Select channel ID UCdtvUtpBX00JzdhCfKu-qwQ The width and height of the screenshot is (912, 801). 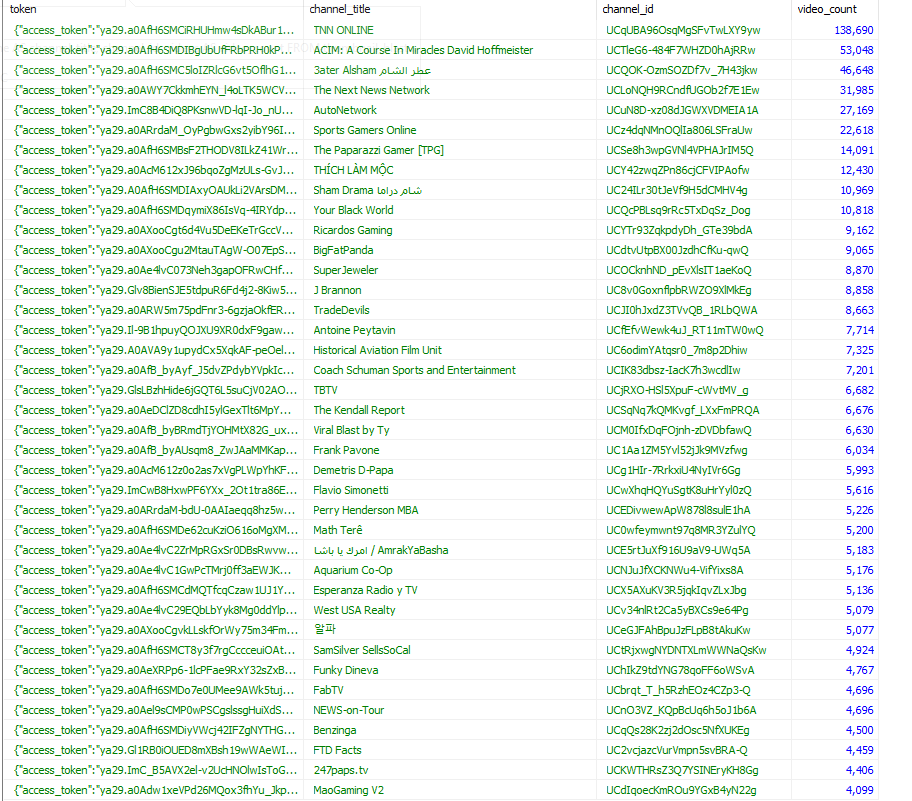click(677, 250)
